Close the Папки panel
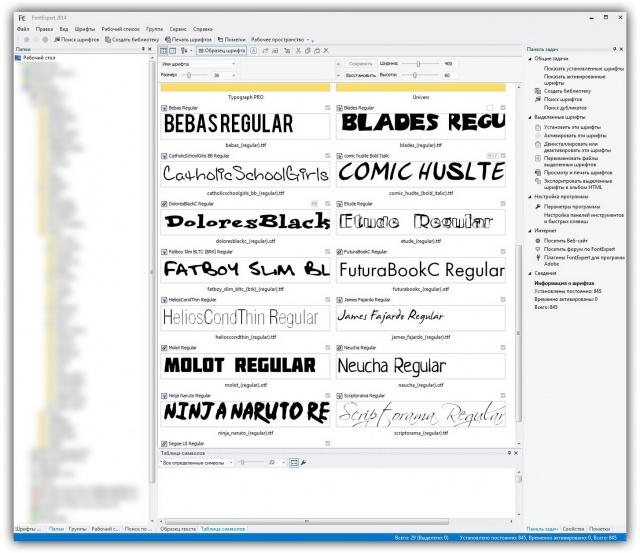This screenshot has width=640, height=553. [x=150, y=49]
